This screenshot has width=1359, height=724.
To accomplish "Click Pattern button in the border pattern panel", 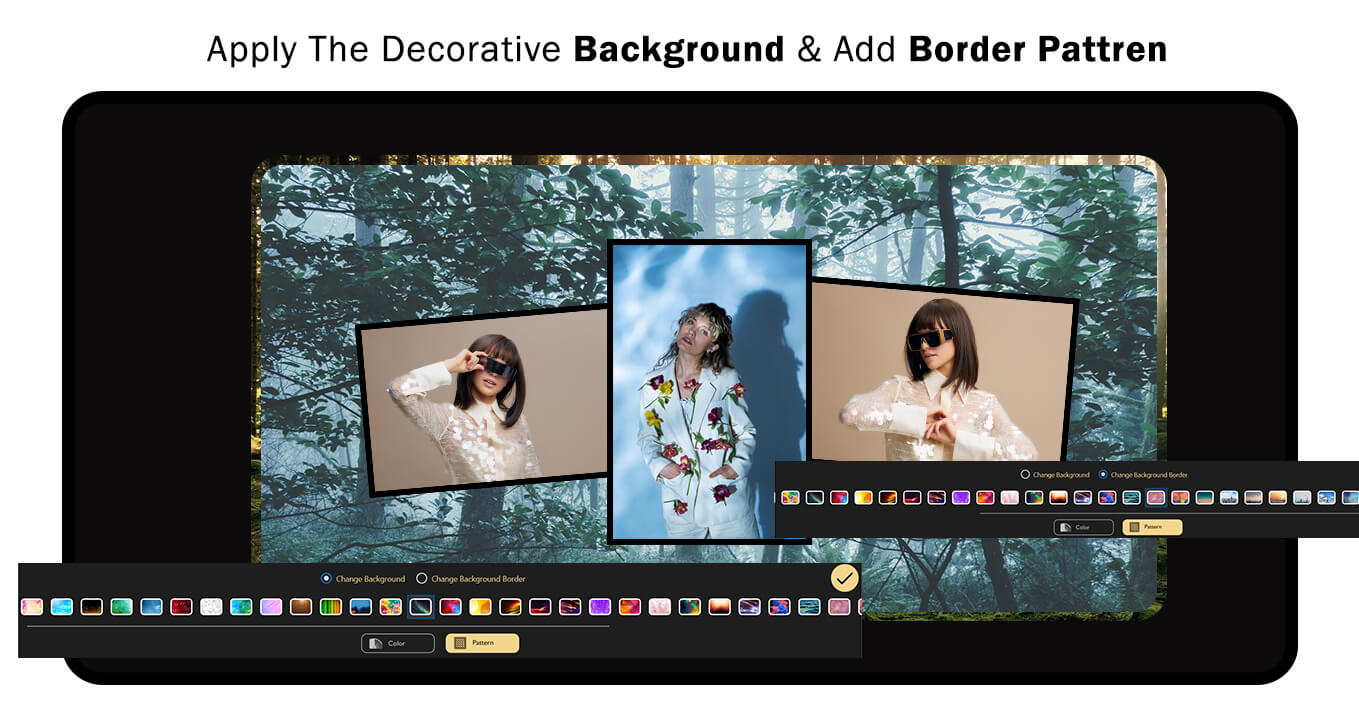I will (1152, 527).
